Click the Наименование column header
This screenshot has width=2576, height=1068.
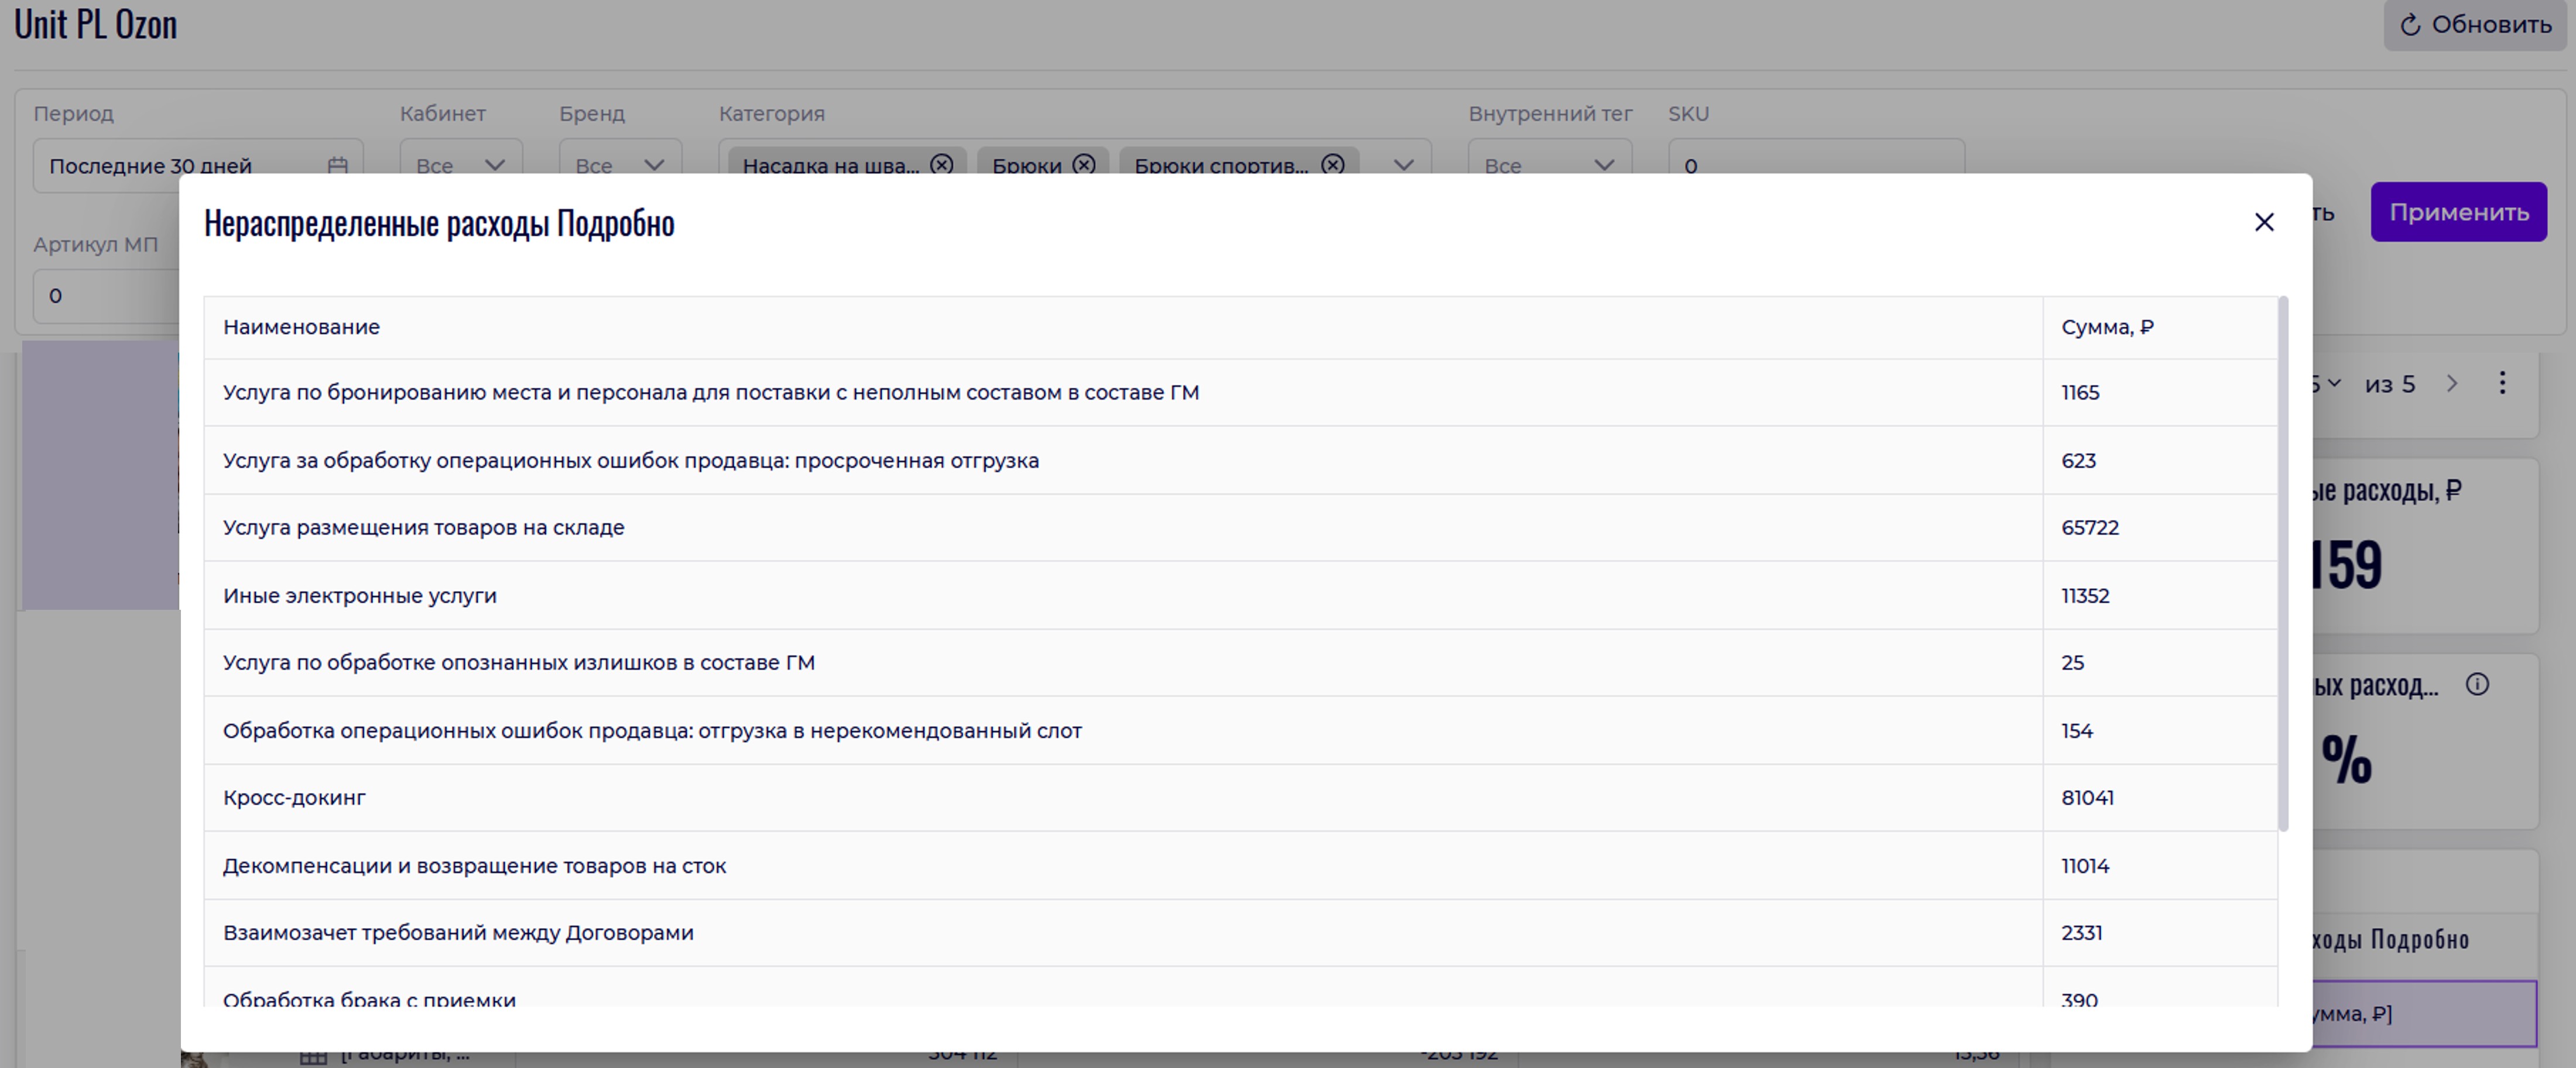pyautogui.click(x=301, y=327)
